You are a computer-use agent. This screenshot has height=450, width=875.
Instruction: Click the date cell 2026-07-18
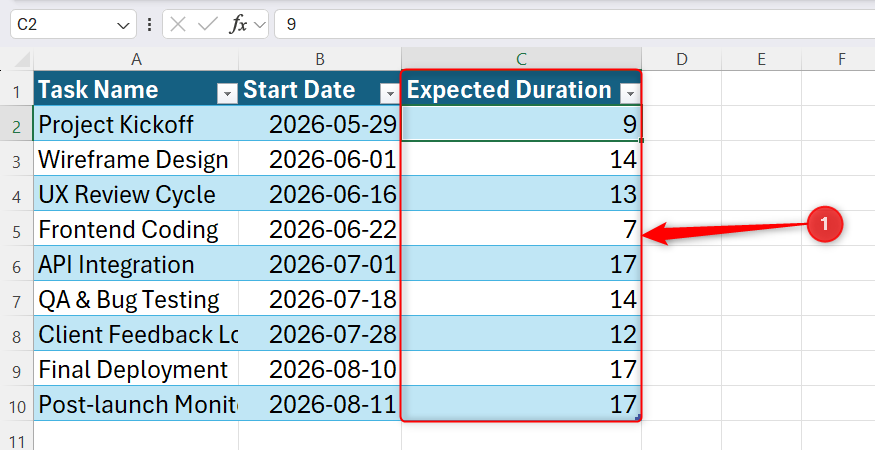320,298
